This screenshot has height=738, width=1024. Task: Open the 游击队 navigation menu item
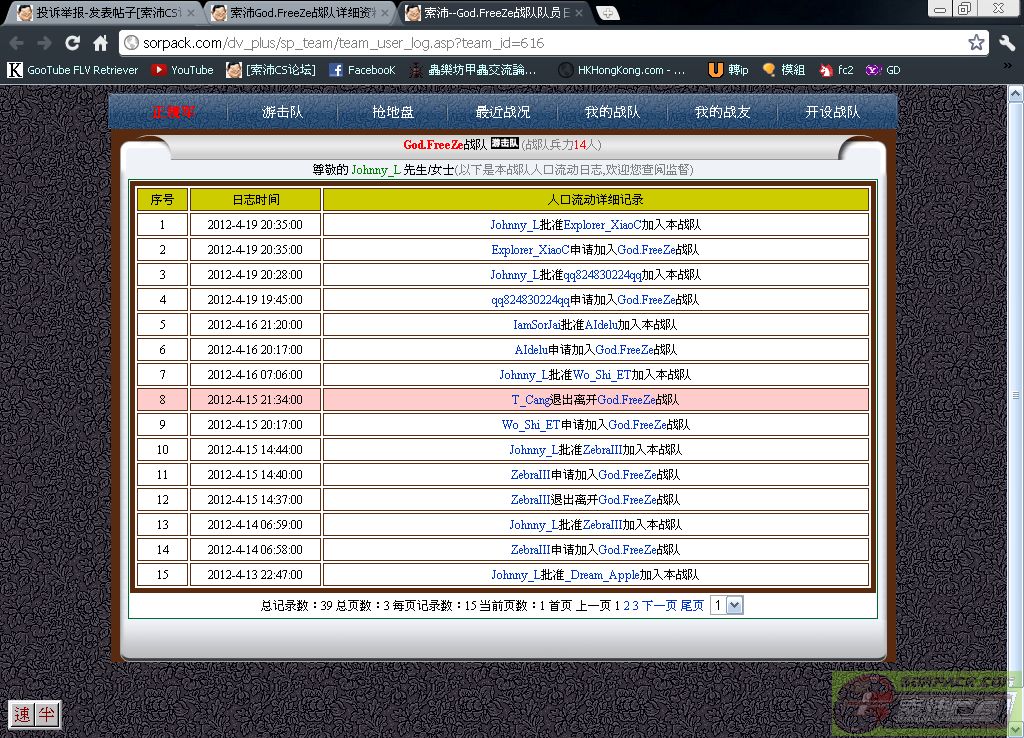(282, 112)
